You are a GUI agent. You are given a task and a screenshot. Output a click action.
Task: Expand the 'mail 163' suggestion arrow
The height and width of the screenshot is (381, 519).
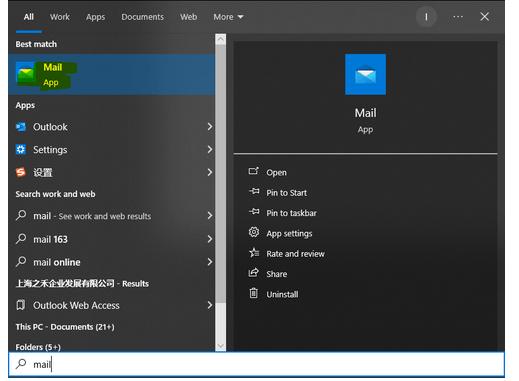[210, 239]
